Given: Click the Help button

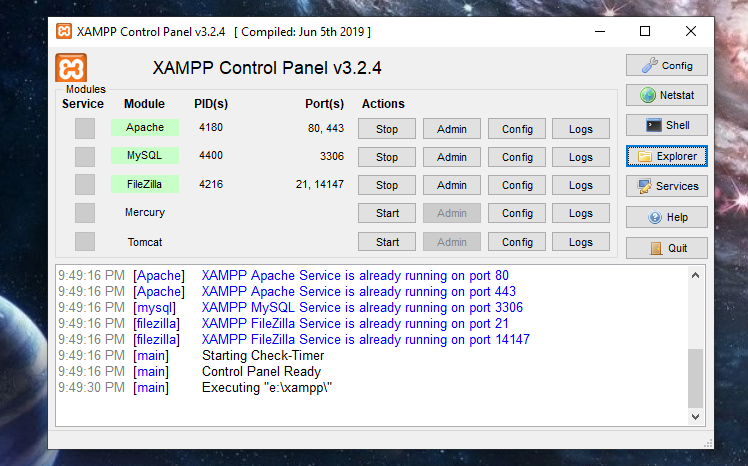Looking at the screenshot, I should (666, 217).
